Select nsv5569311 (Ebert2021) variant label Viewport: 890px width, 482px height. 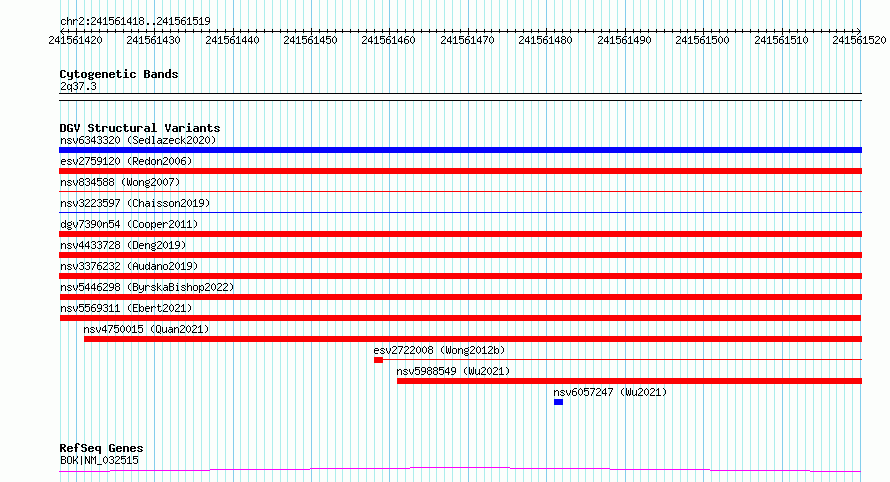(126, 308)
